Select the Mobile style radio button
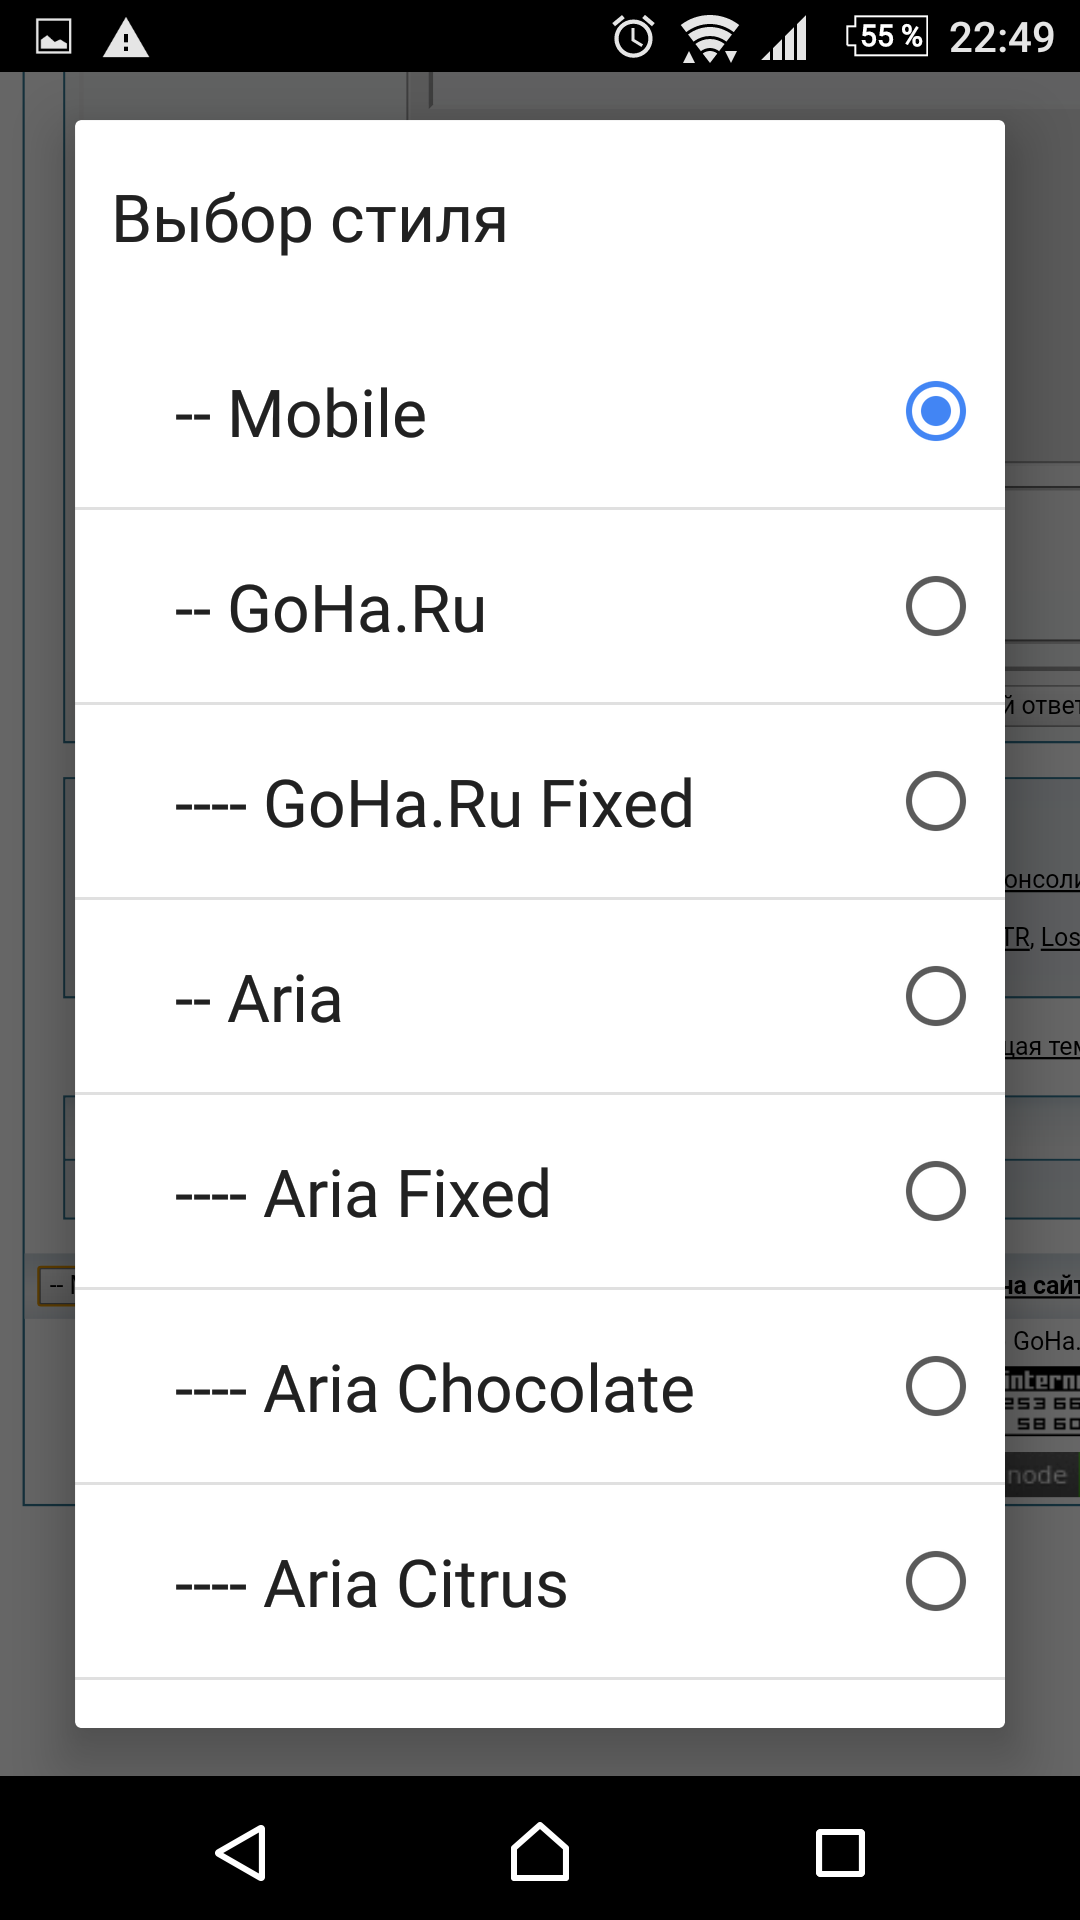This screenshot has width=1080, height=1920. [935, 411]
